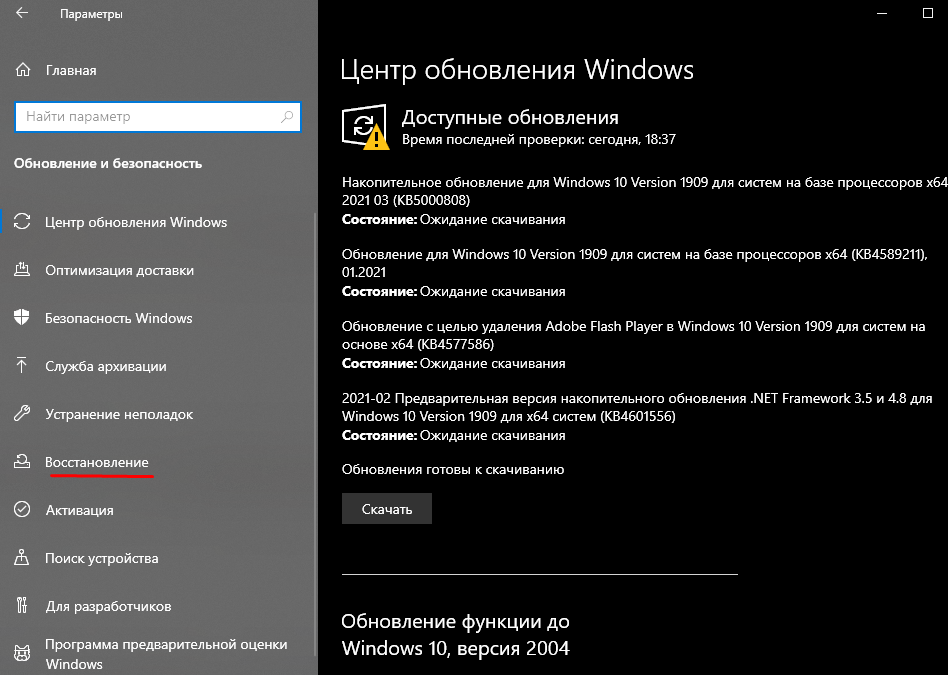Open the Главная home icon
This screenshot has height=675, width=948.
pos(23,70)
